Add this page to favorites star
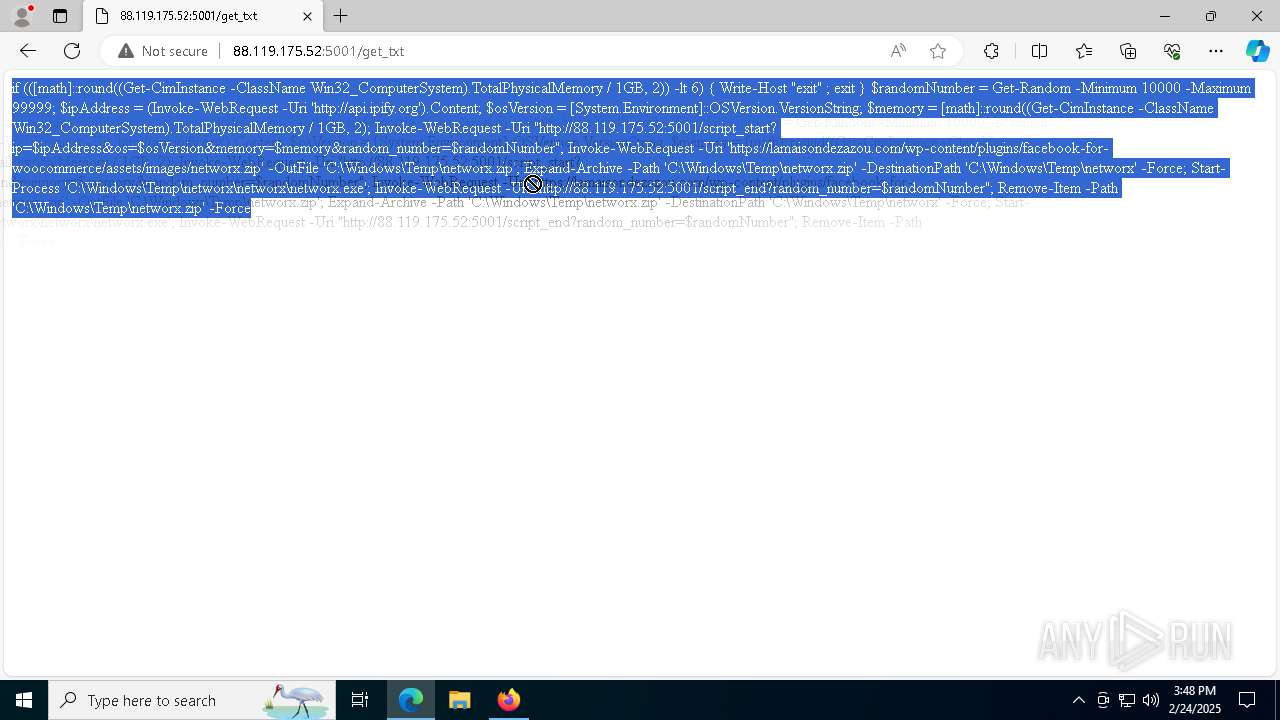Image resolution: width=1280 pixels, height=720 pixels. (938, 51)
